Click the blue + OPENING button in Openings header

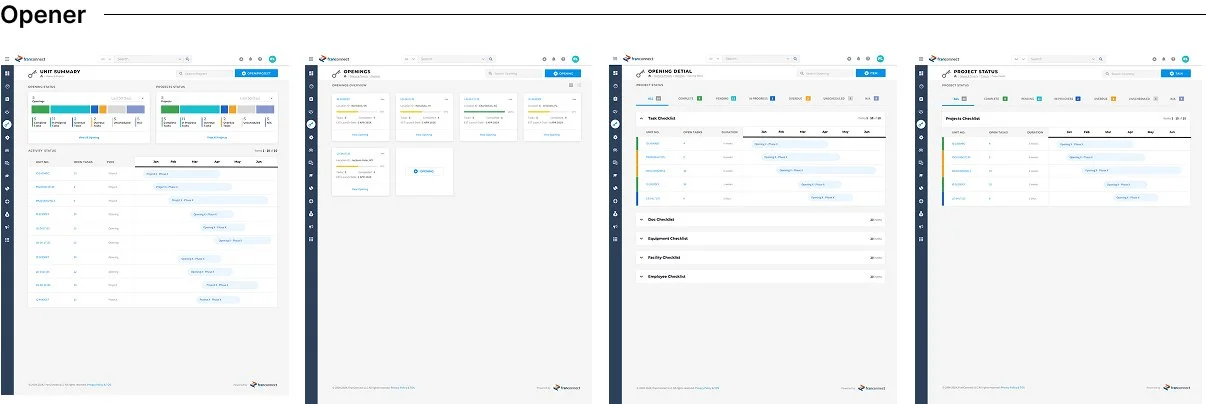tap(563, 73)
